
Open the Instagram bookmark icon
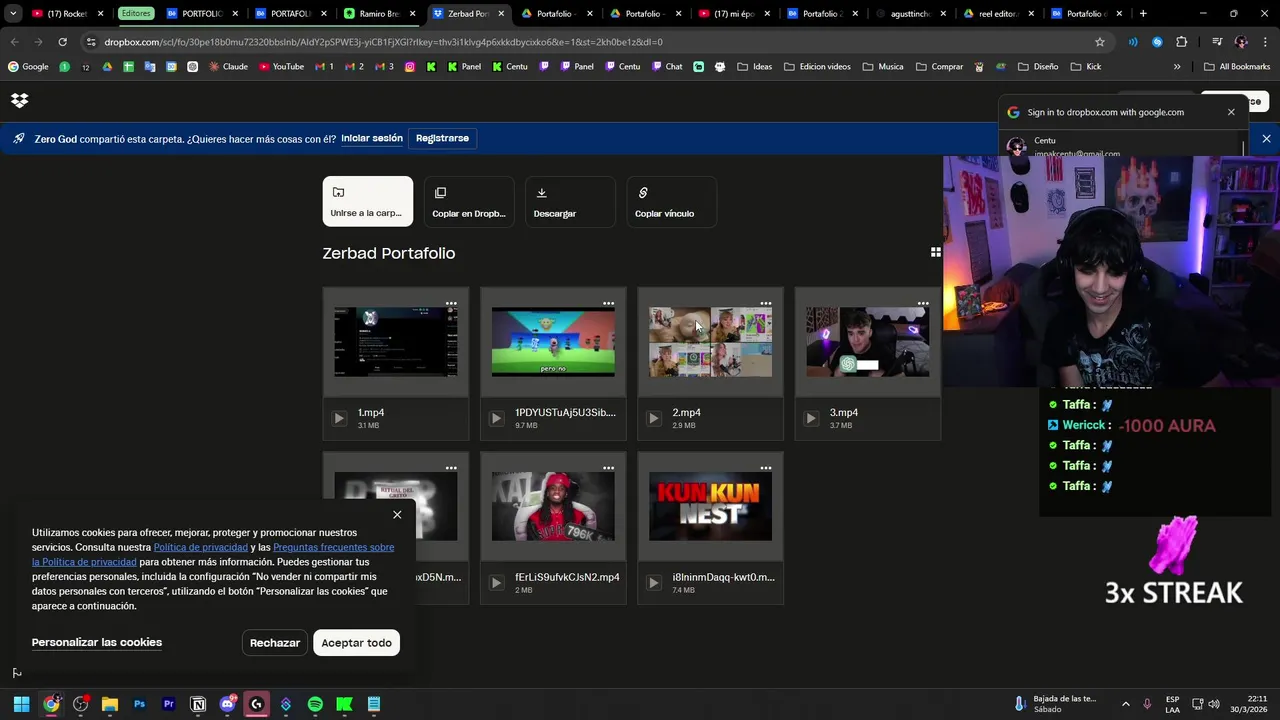(x=410, y=67)
